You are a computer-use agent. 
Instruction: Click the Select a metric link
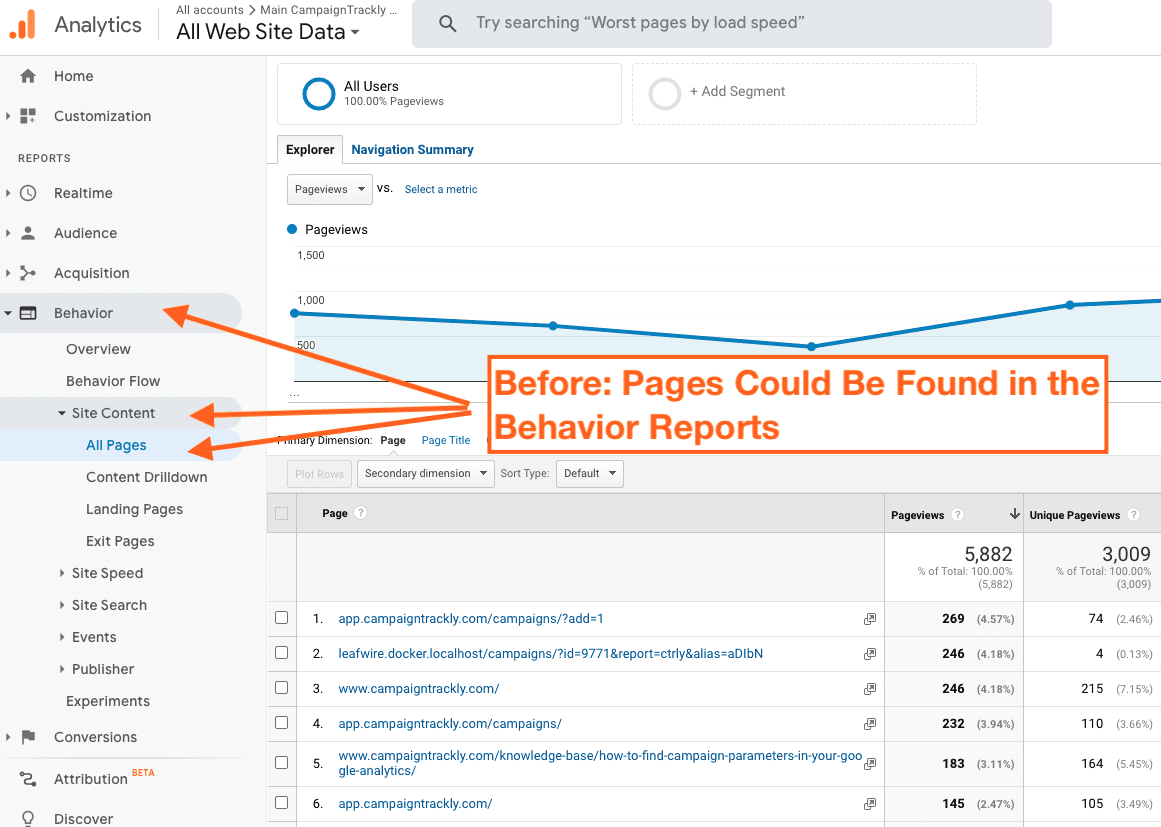[441, 190]
